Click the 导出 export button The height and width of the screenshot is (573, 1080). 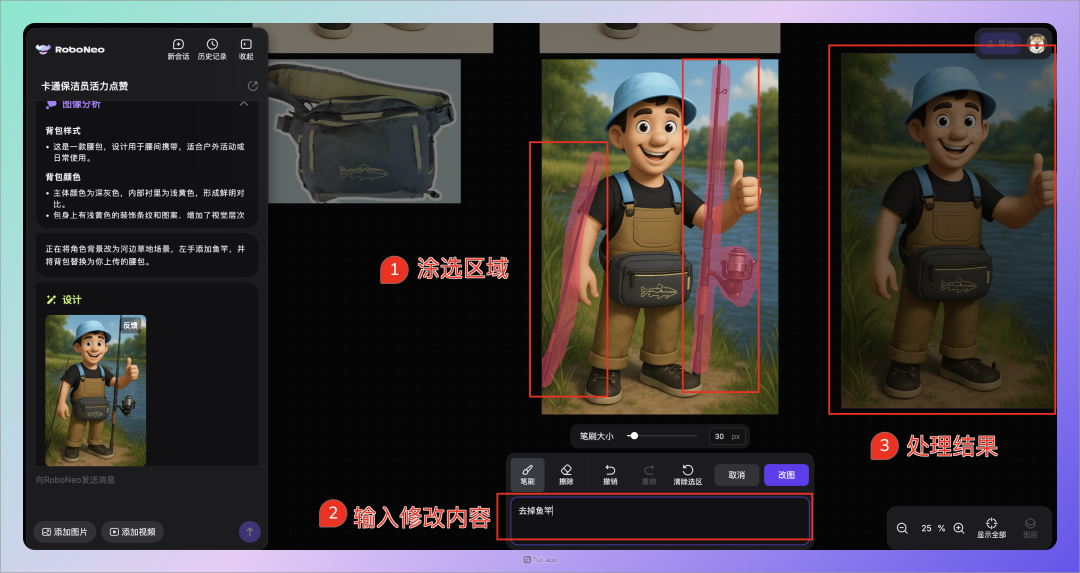pos(1000,43)
